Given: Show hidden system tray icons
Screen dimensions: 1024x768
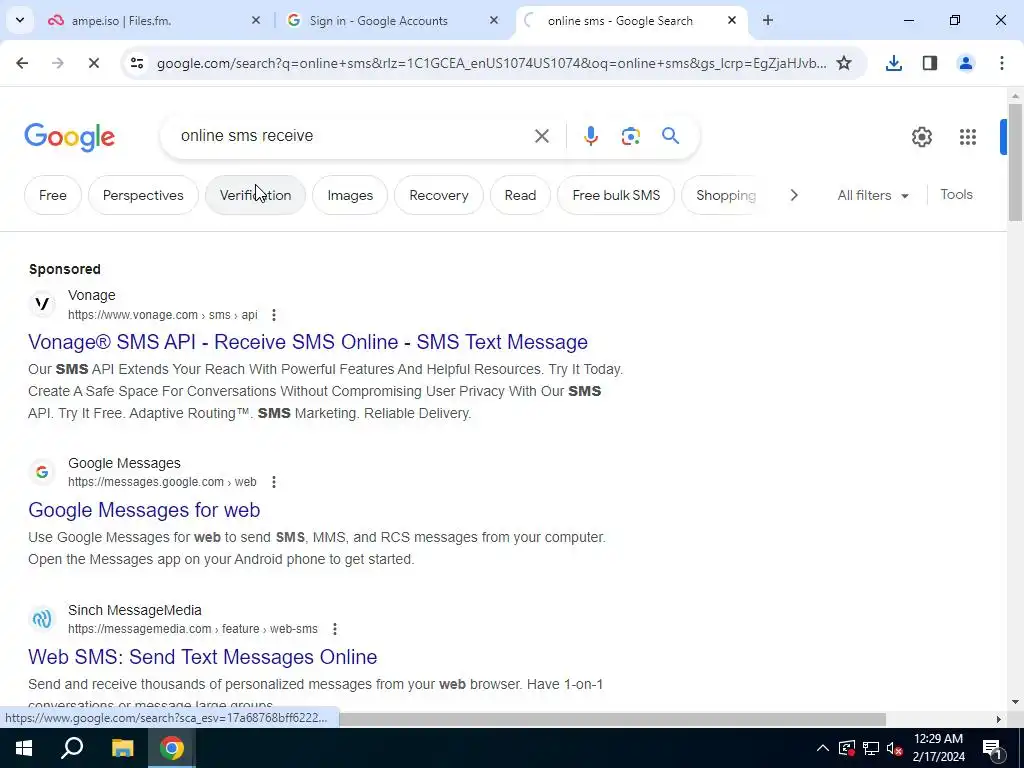Looking at the screenshot, I should [822, 748].
